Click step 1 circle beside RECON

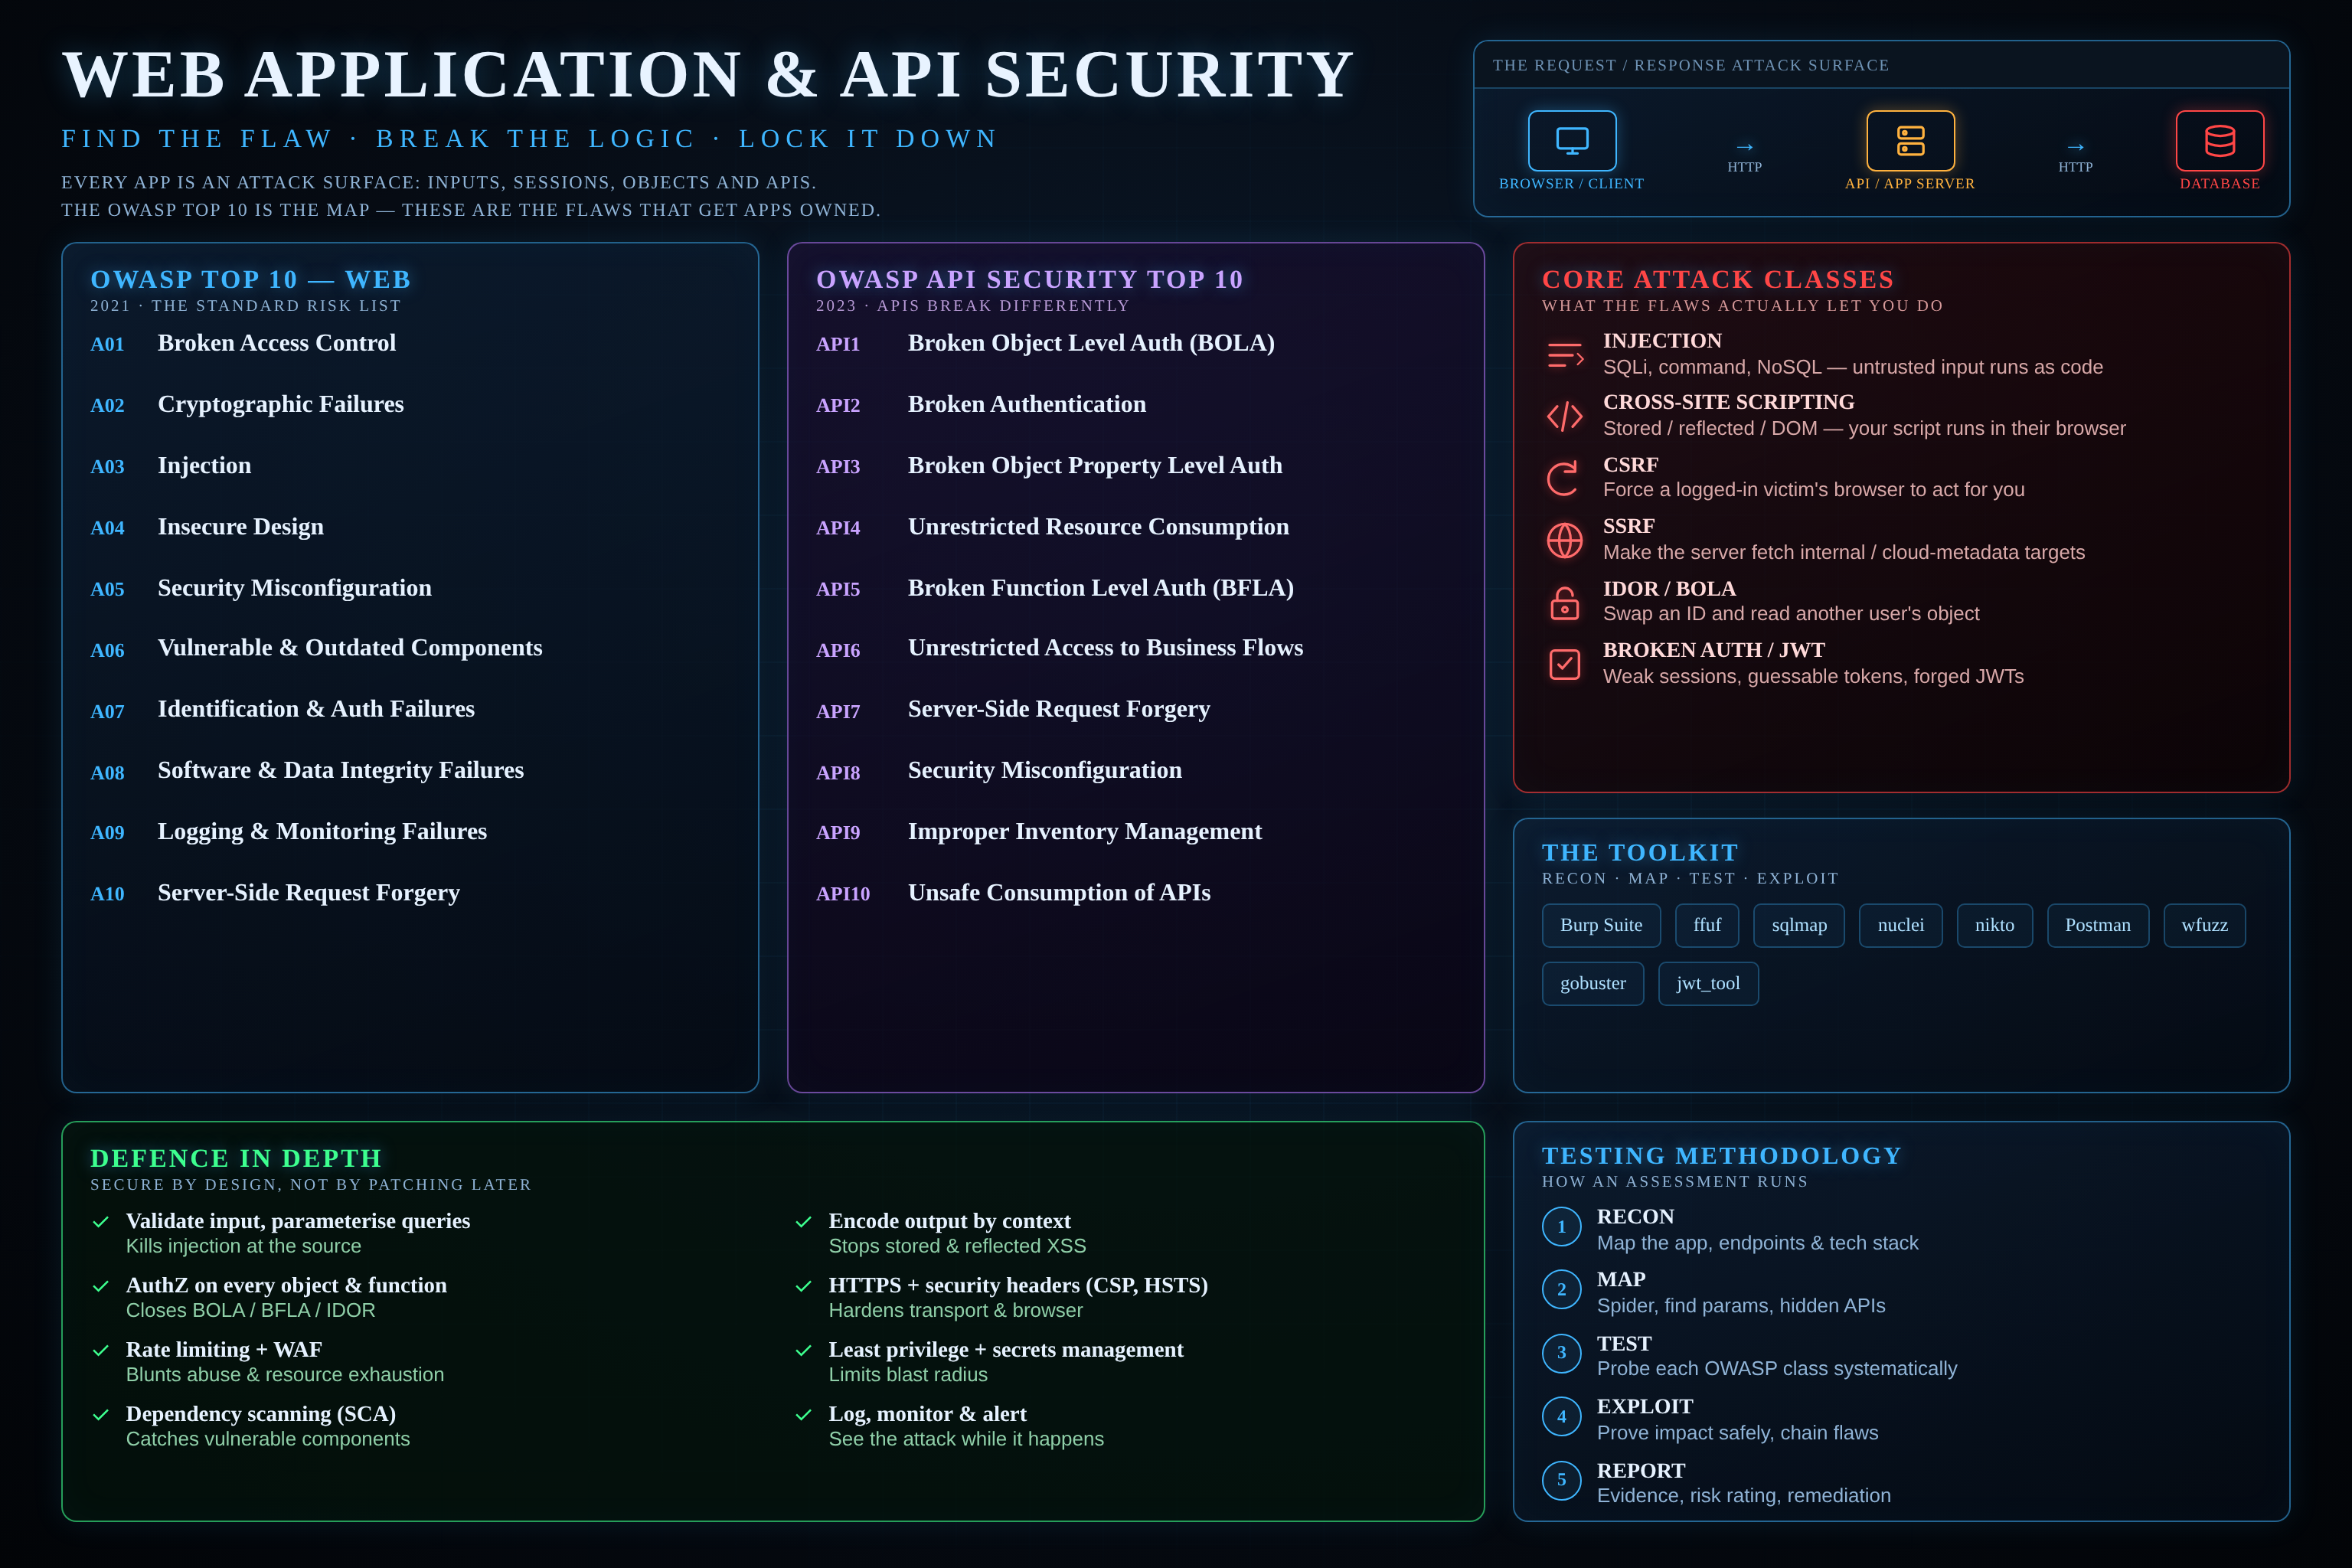point(1562,1227)
